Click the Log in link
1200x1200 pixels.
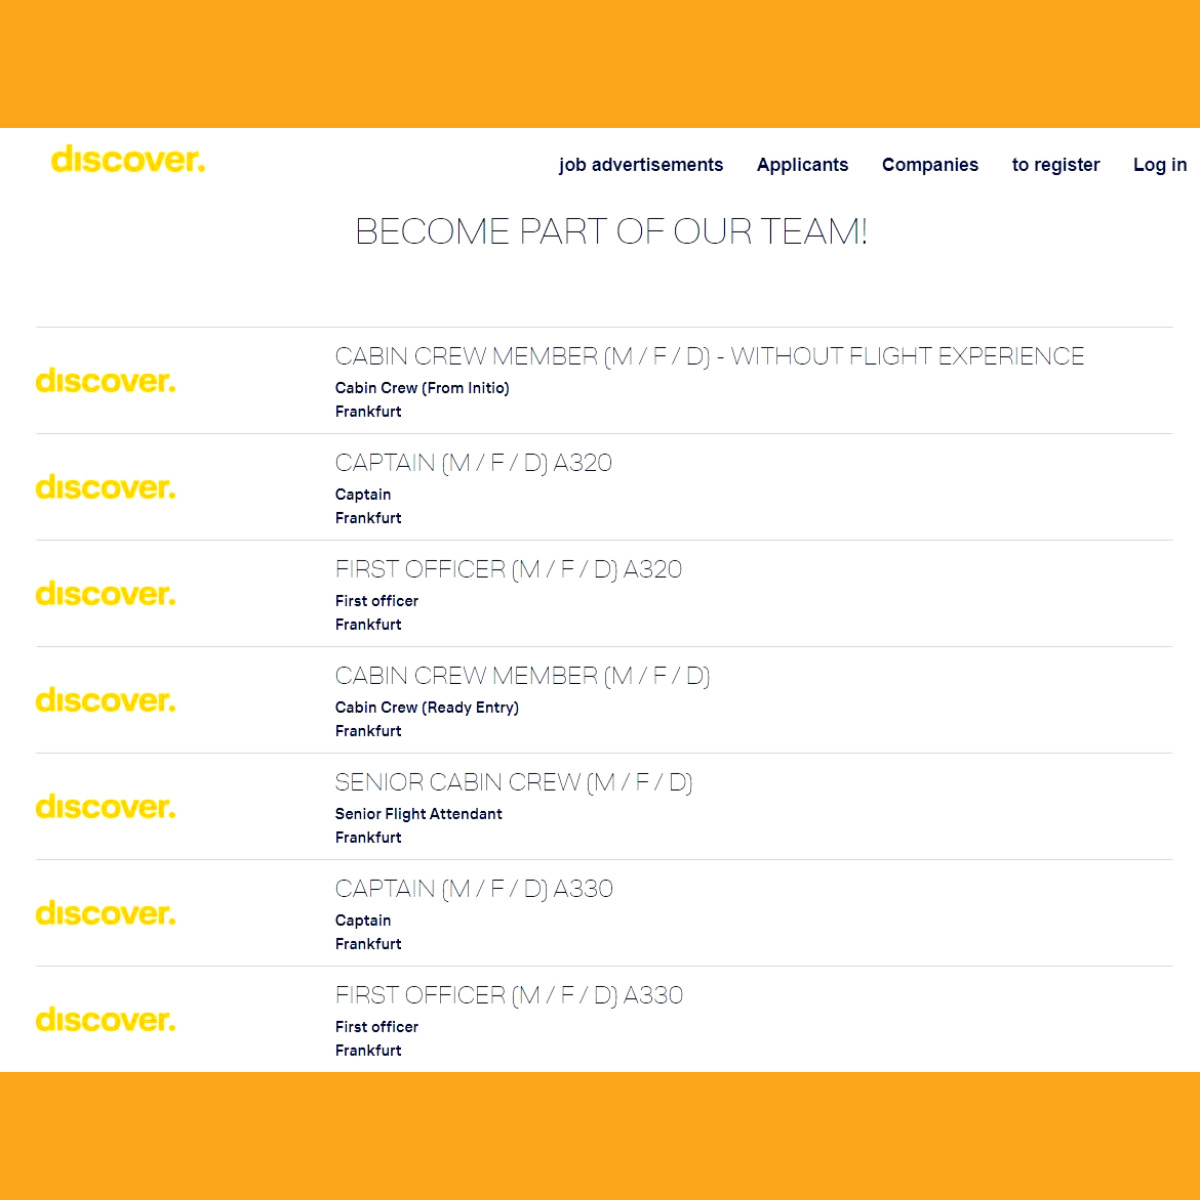tap(1160, 165)
